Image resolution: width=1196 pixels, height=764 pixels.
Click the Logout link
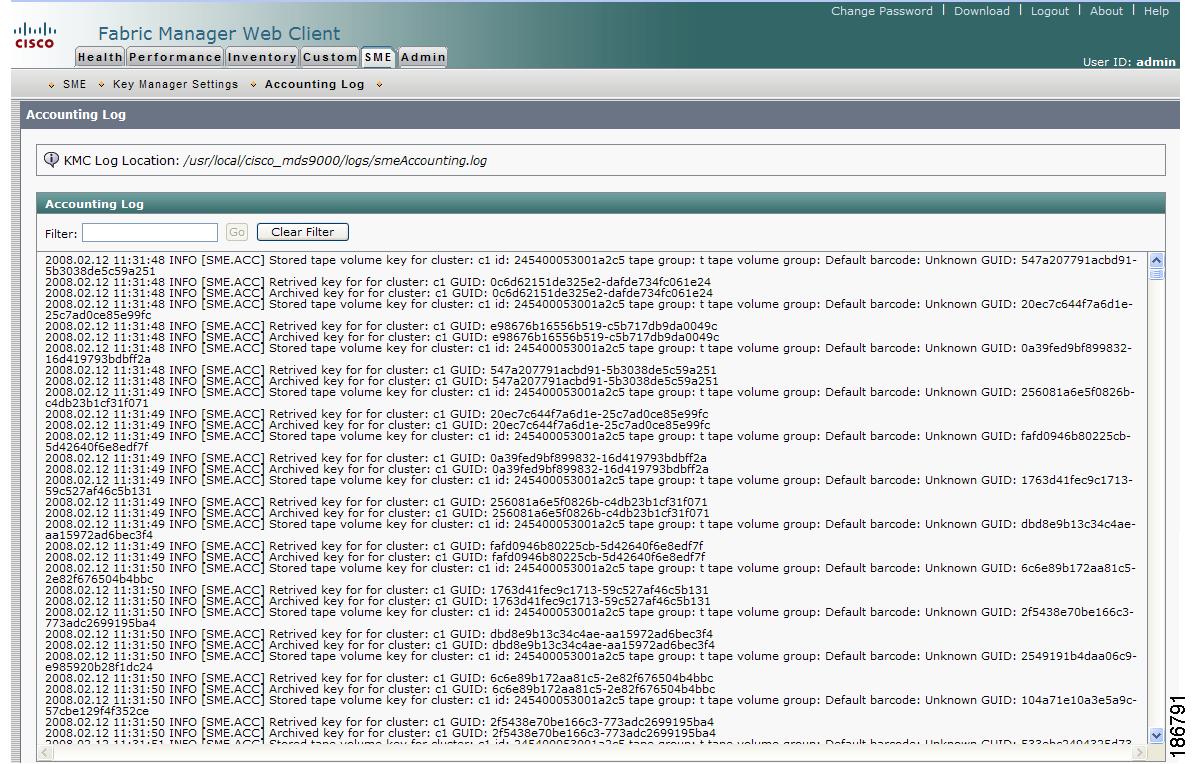tap(1050, 11)
